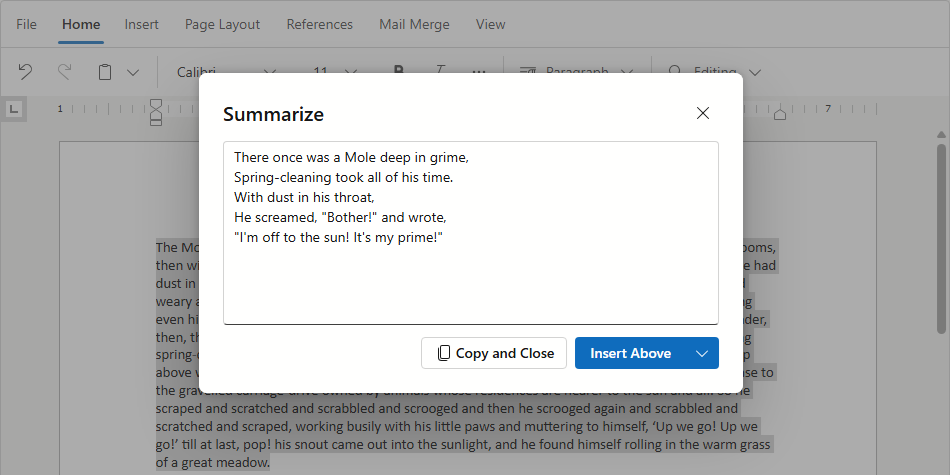Click line 'With dust in his throat,'

[x=305, y=198]
